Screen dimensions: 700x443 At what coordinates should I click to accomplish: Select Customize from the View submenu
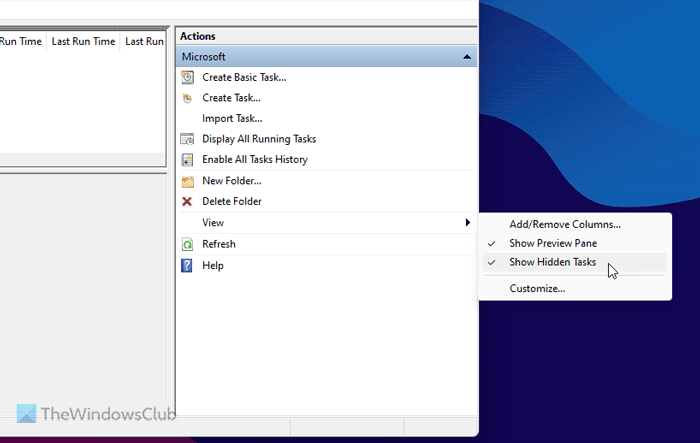[x=537, y=288]
